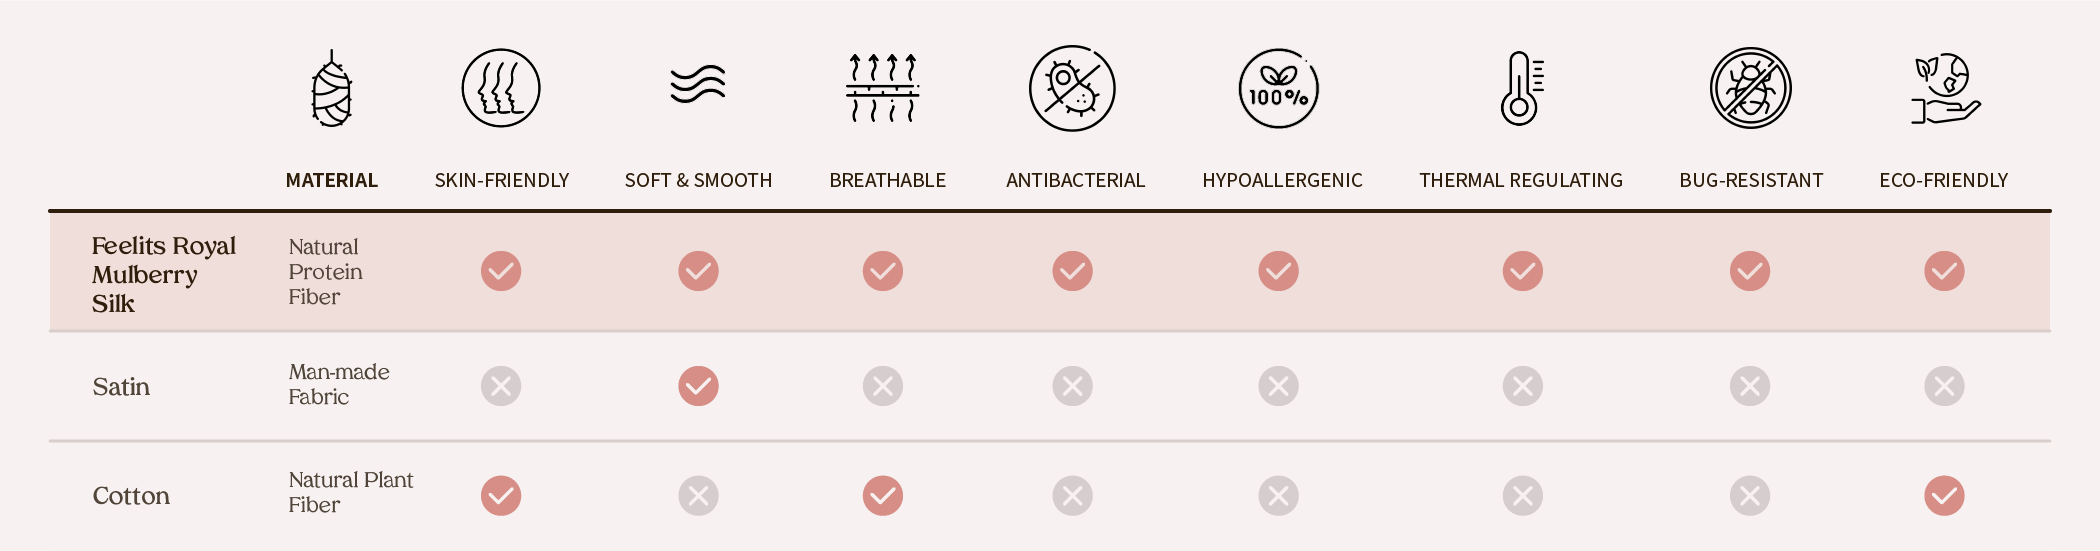This screenshot has width=2100, height=551.
Task: Click the MATERIAL column header
Action: pyautogui.click(x=331, y=181)
